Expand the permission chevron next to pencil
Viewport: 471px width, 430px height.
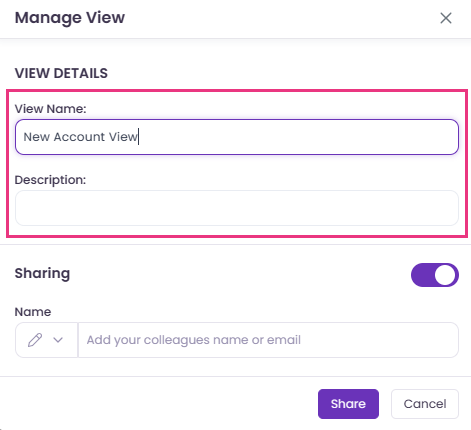(58, 340)
